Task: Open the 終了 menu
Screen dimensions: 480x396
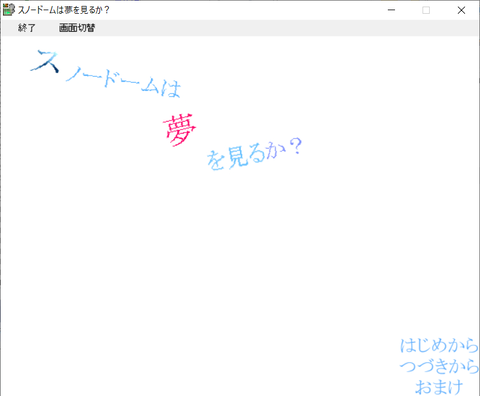Action: pos(27,28)
